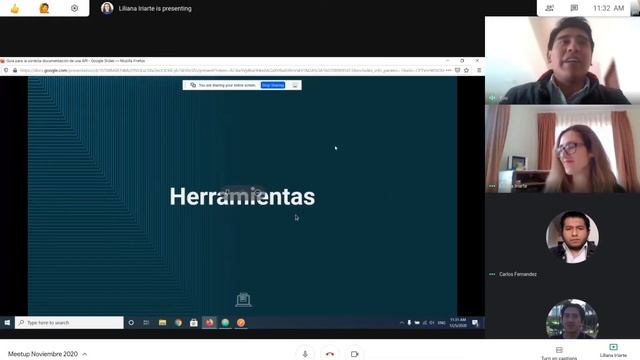Click the ENG language indicator in tray
The image size is (640, 360).
pos(441,322)
